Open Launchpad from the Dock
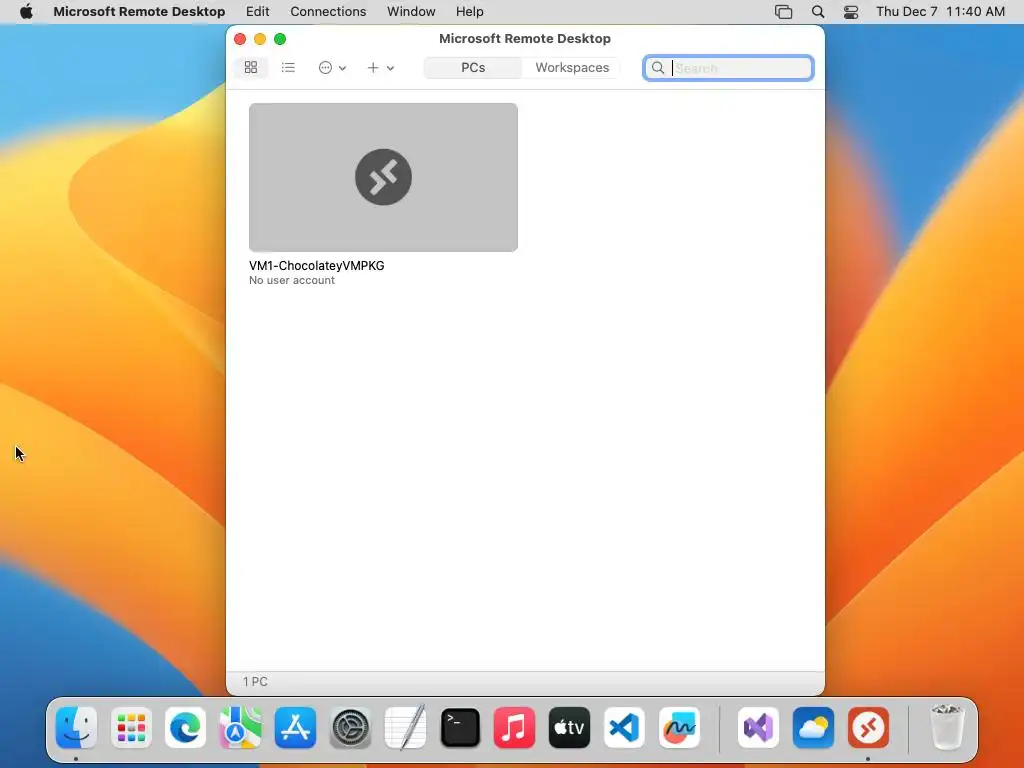Image resolution: width=1024 pixels, height=768 pixels. 131,728
